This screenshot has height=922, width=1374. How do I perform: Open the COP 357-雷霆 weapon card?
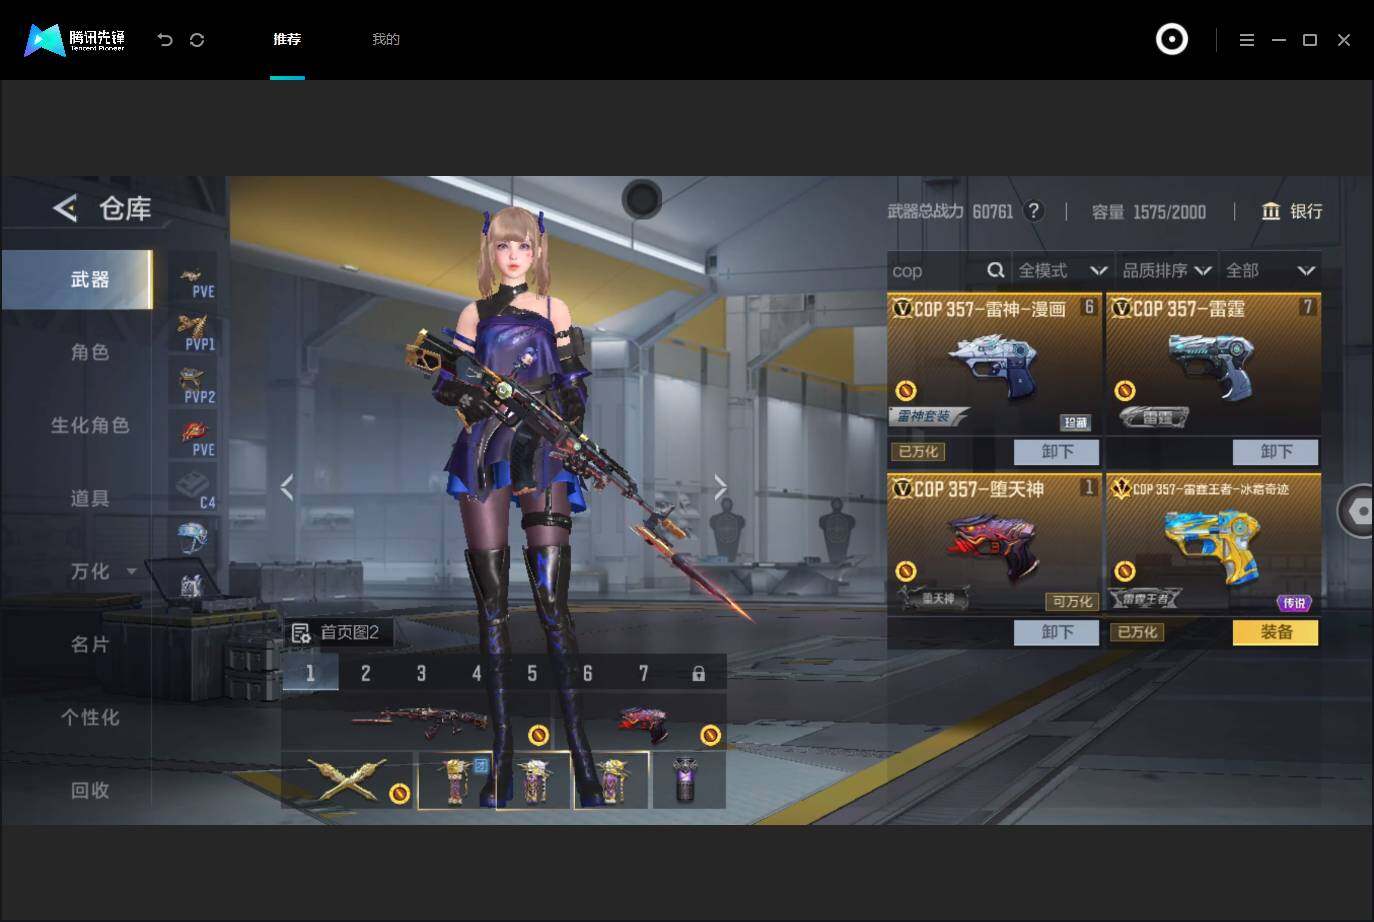click(1213, 364)
